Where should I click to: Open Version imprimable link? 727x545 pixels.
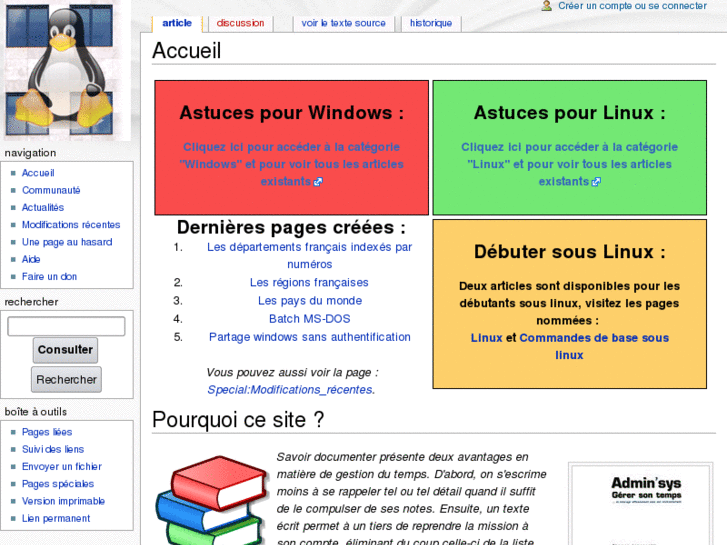coord(63,501)
